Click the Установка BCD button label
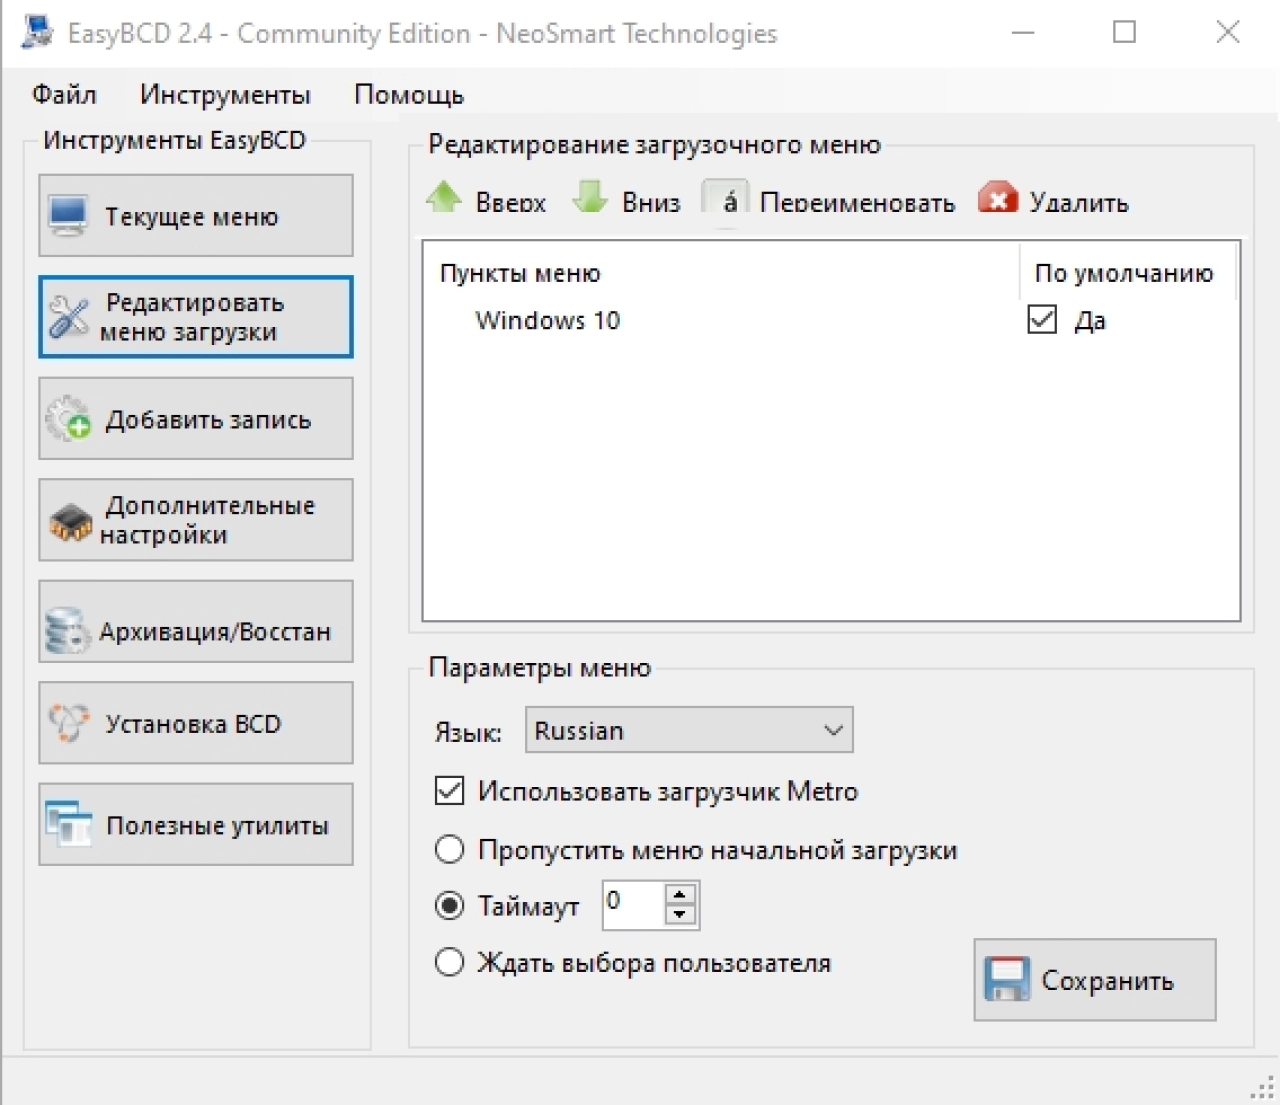The image size is (1280, 1105). [x=193, y=723]
